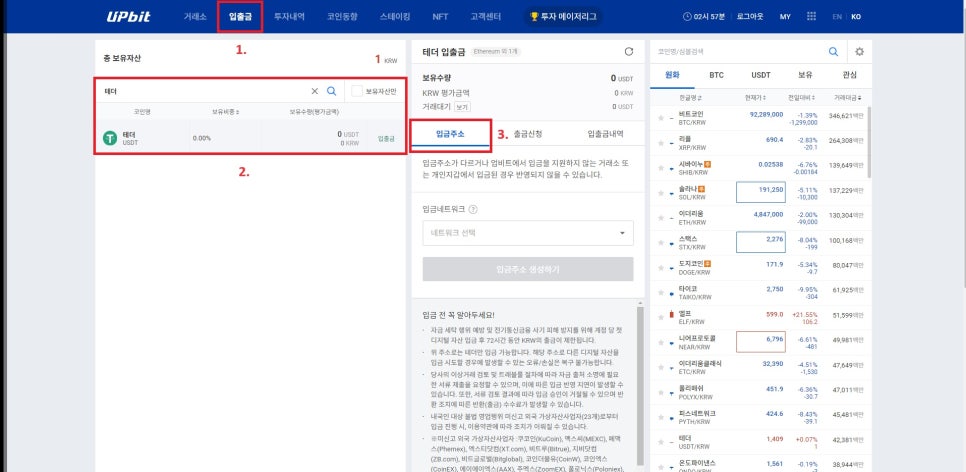Click the coin list search magnifier
This screenshot has width=966, height=472.
coord(834,52)
